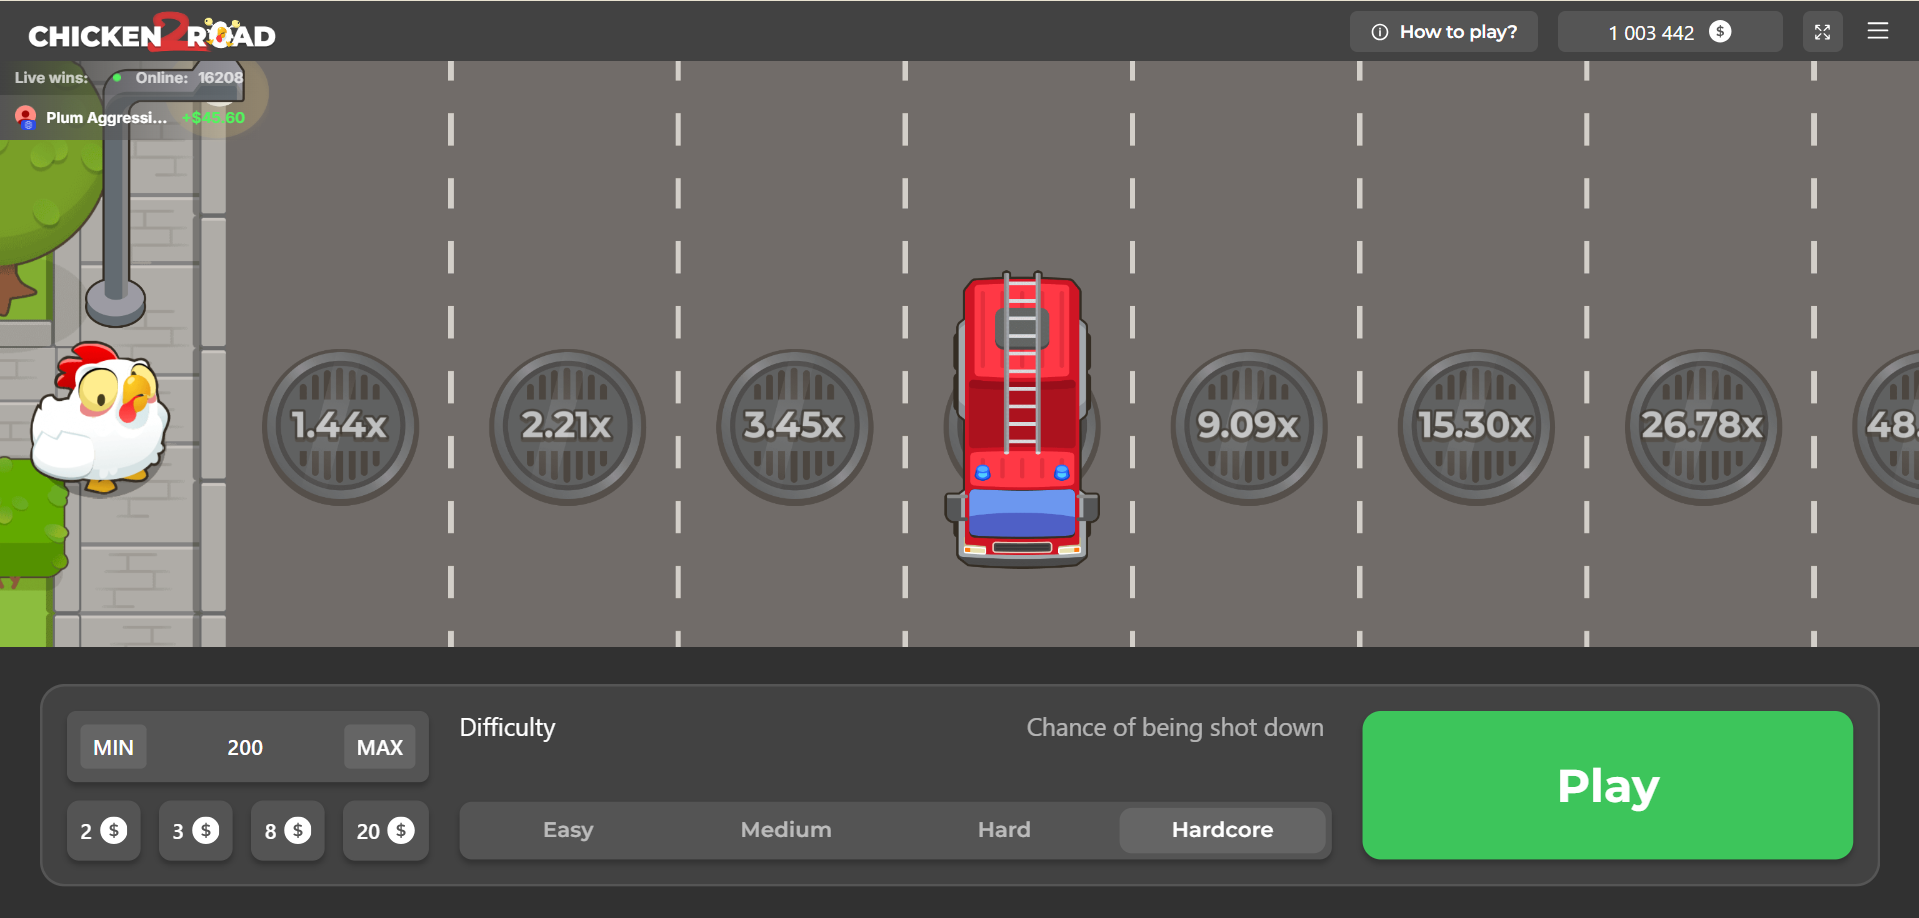
Task: Select Easy difficulty
Action: (568, 830)
